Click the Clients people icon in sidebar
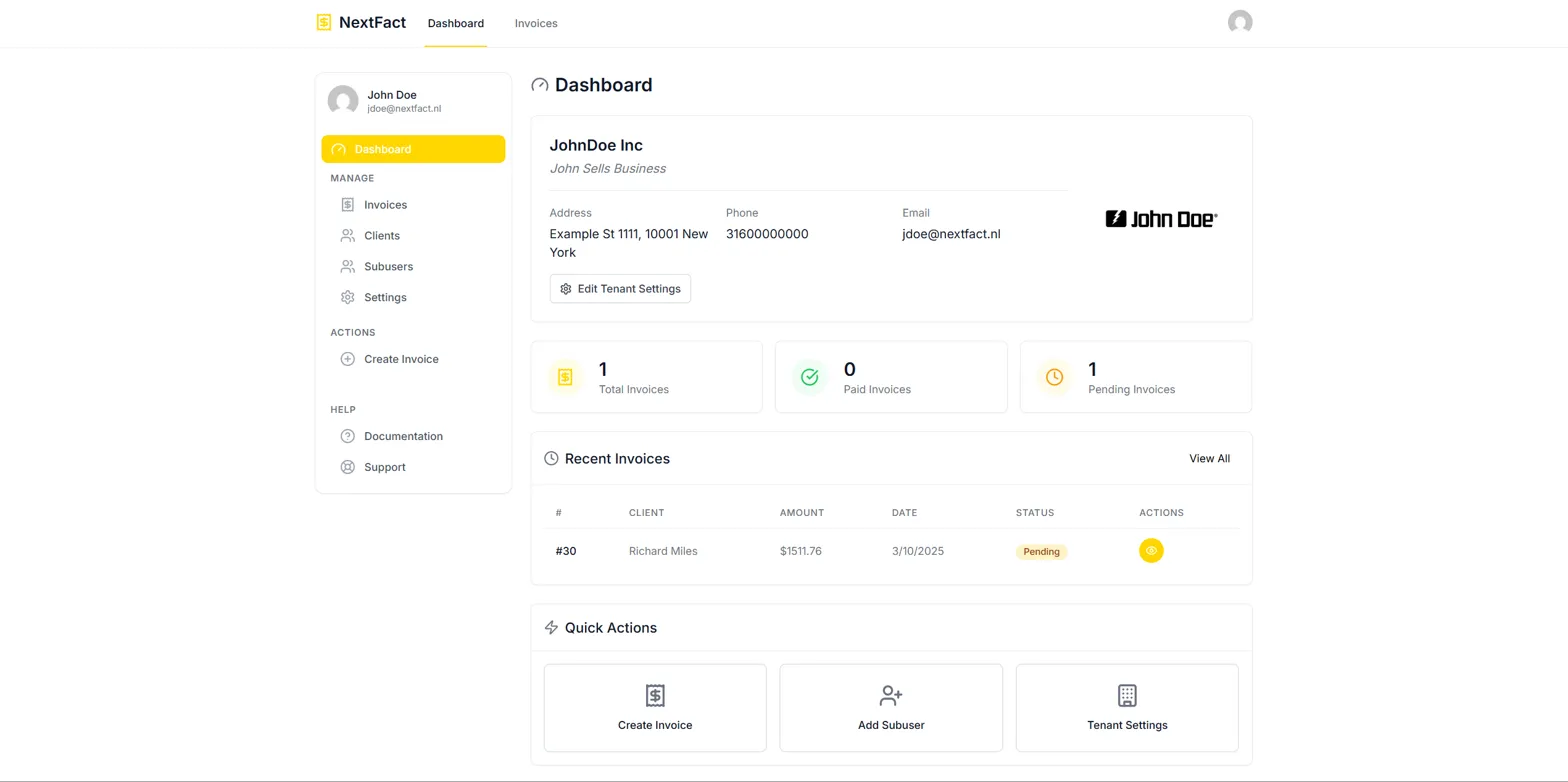Screen dimensions: 1568x782 347,236
